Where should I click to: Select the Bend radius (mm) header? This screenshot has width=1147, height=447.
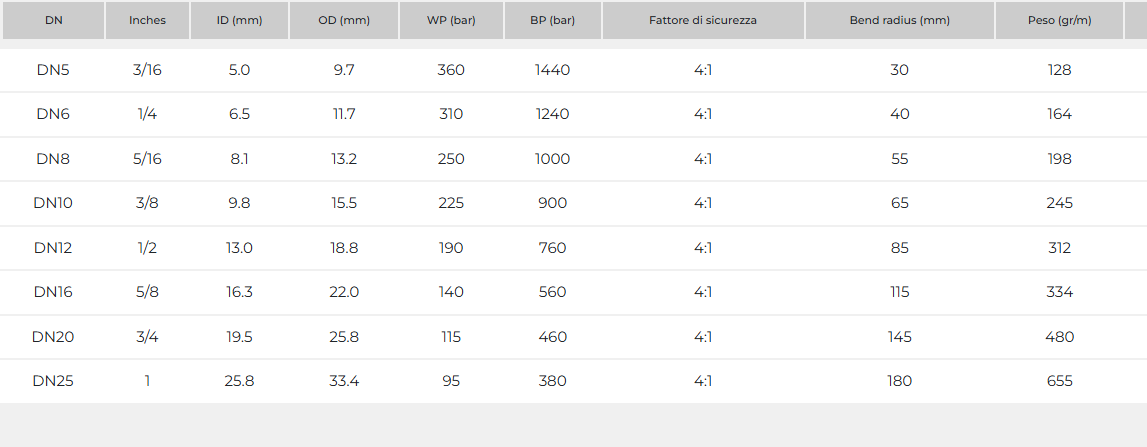click(899, 20)
